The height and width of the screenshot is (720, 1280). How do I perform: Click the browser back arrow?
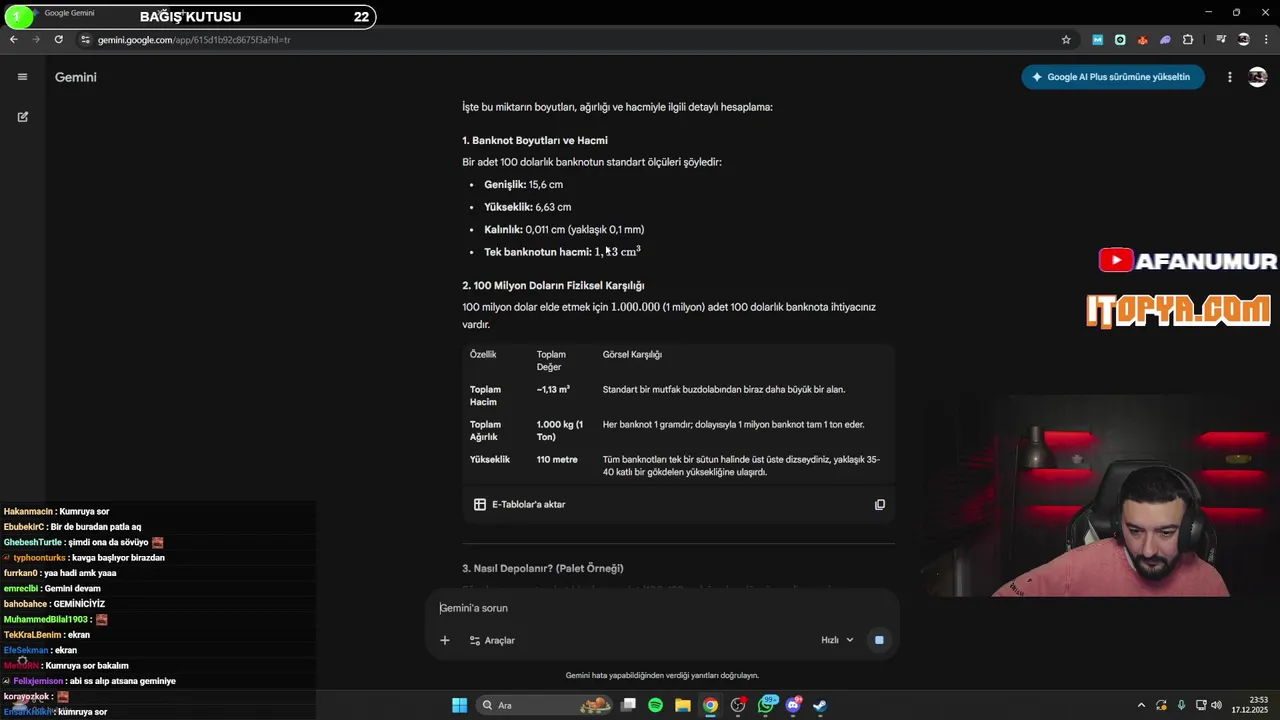click(x=14, y=40)
